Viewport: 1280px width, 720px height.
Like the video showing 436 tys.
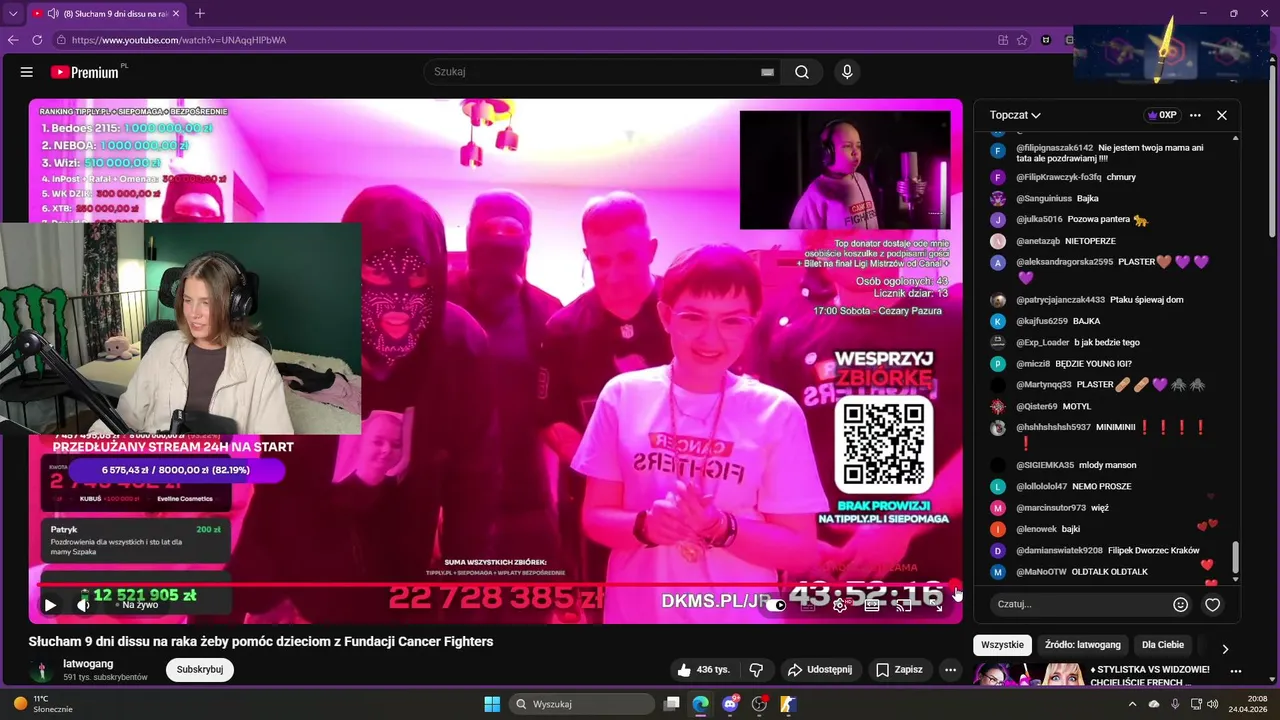pos(704,669)
